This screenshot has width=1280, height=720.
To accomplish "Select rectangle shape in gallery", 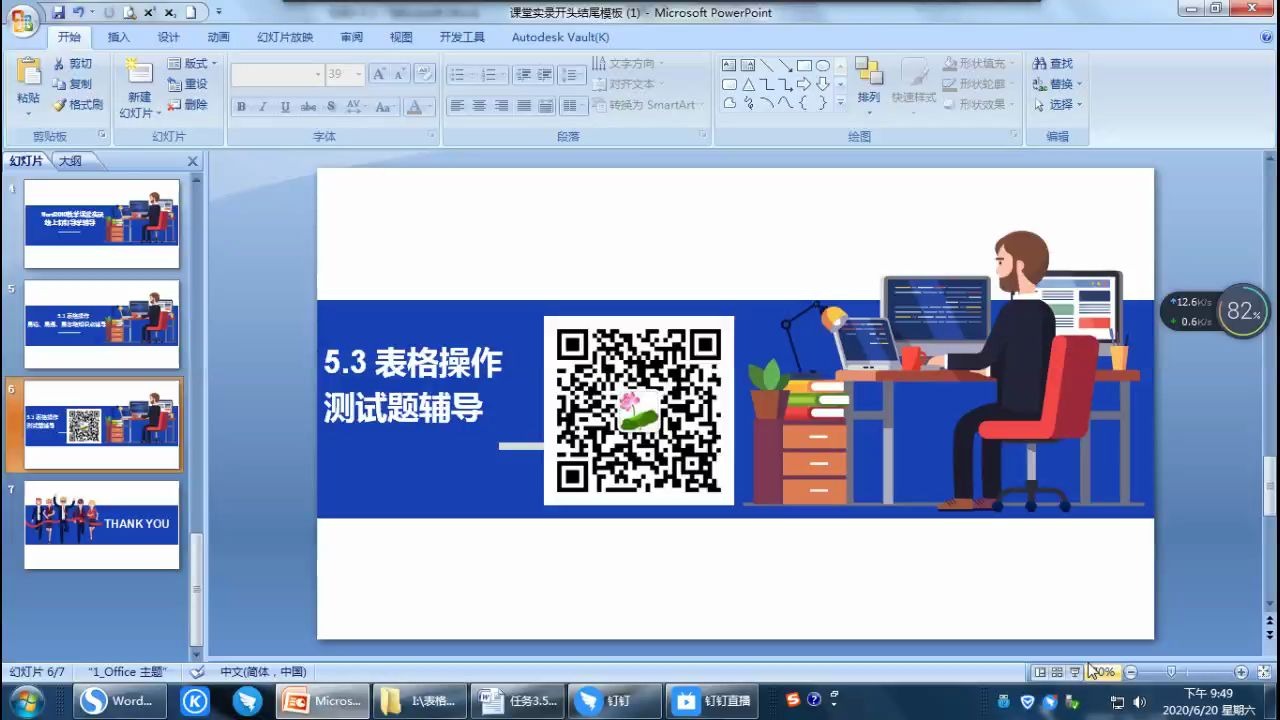I will coord(804,66).
